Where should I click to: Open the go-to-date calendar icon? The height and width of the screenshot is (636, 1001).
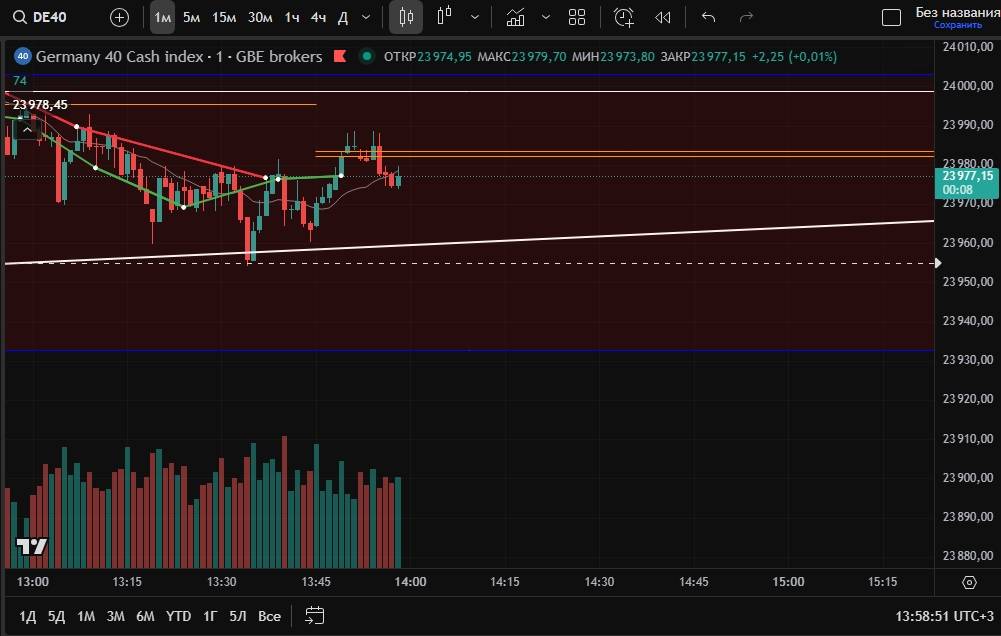pos(314,615)
